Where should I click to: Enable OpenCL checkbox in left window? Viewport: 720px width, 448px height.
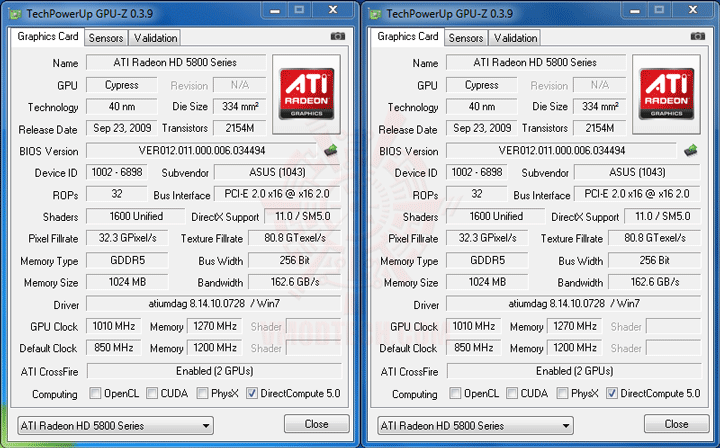tap(95, 393)
